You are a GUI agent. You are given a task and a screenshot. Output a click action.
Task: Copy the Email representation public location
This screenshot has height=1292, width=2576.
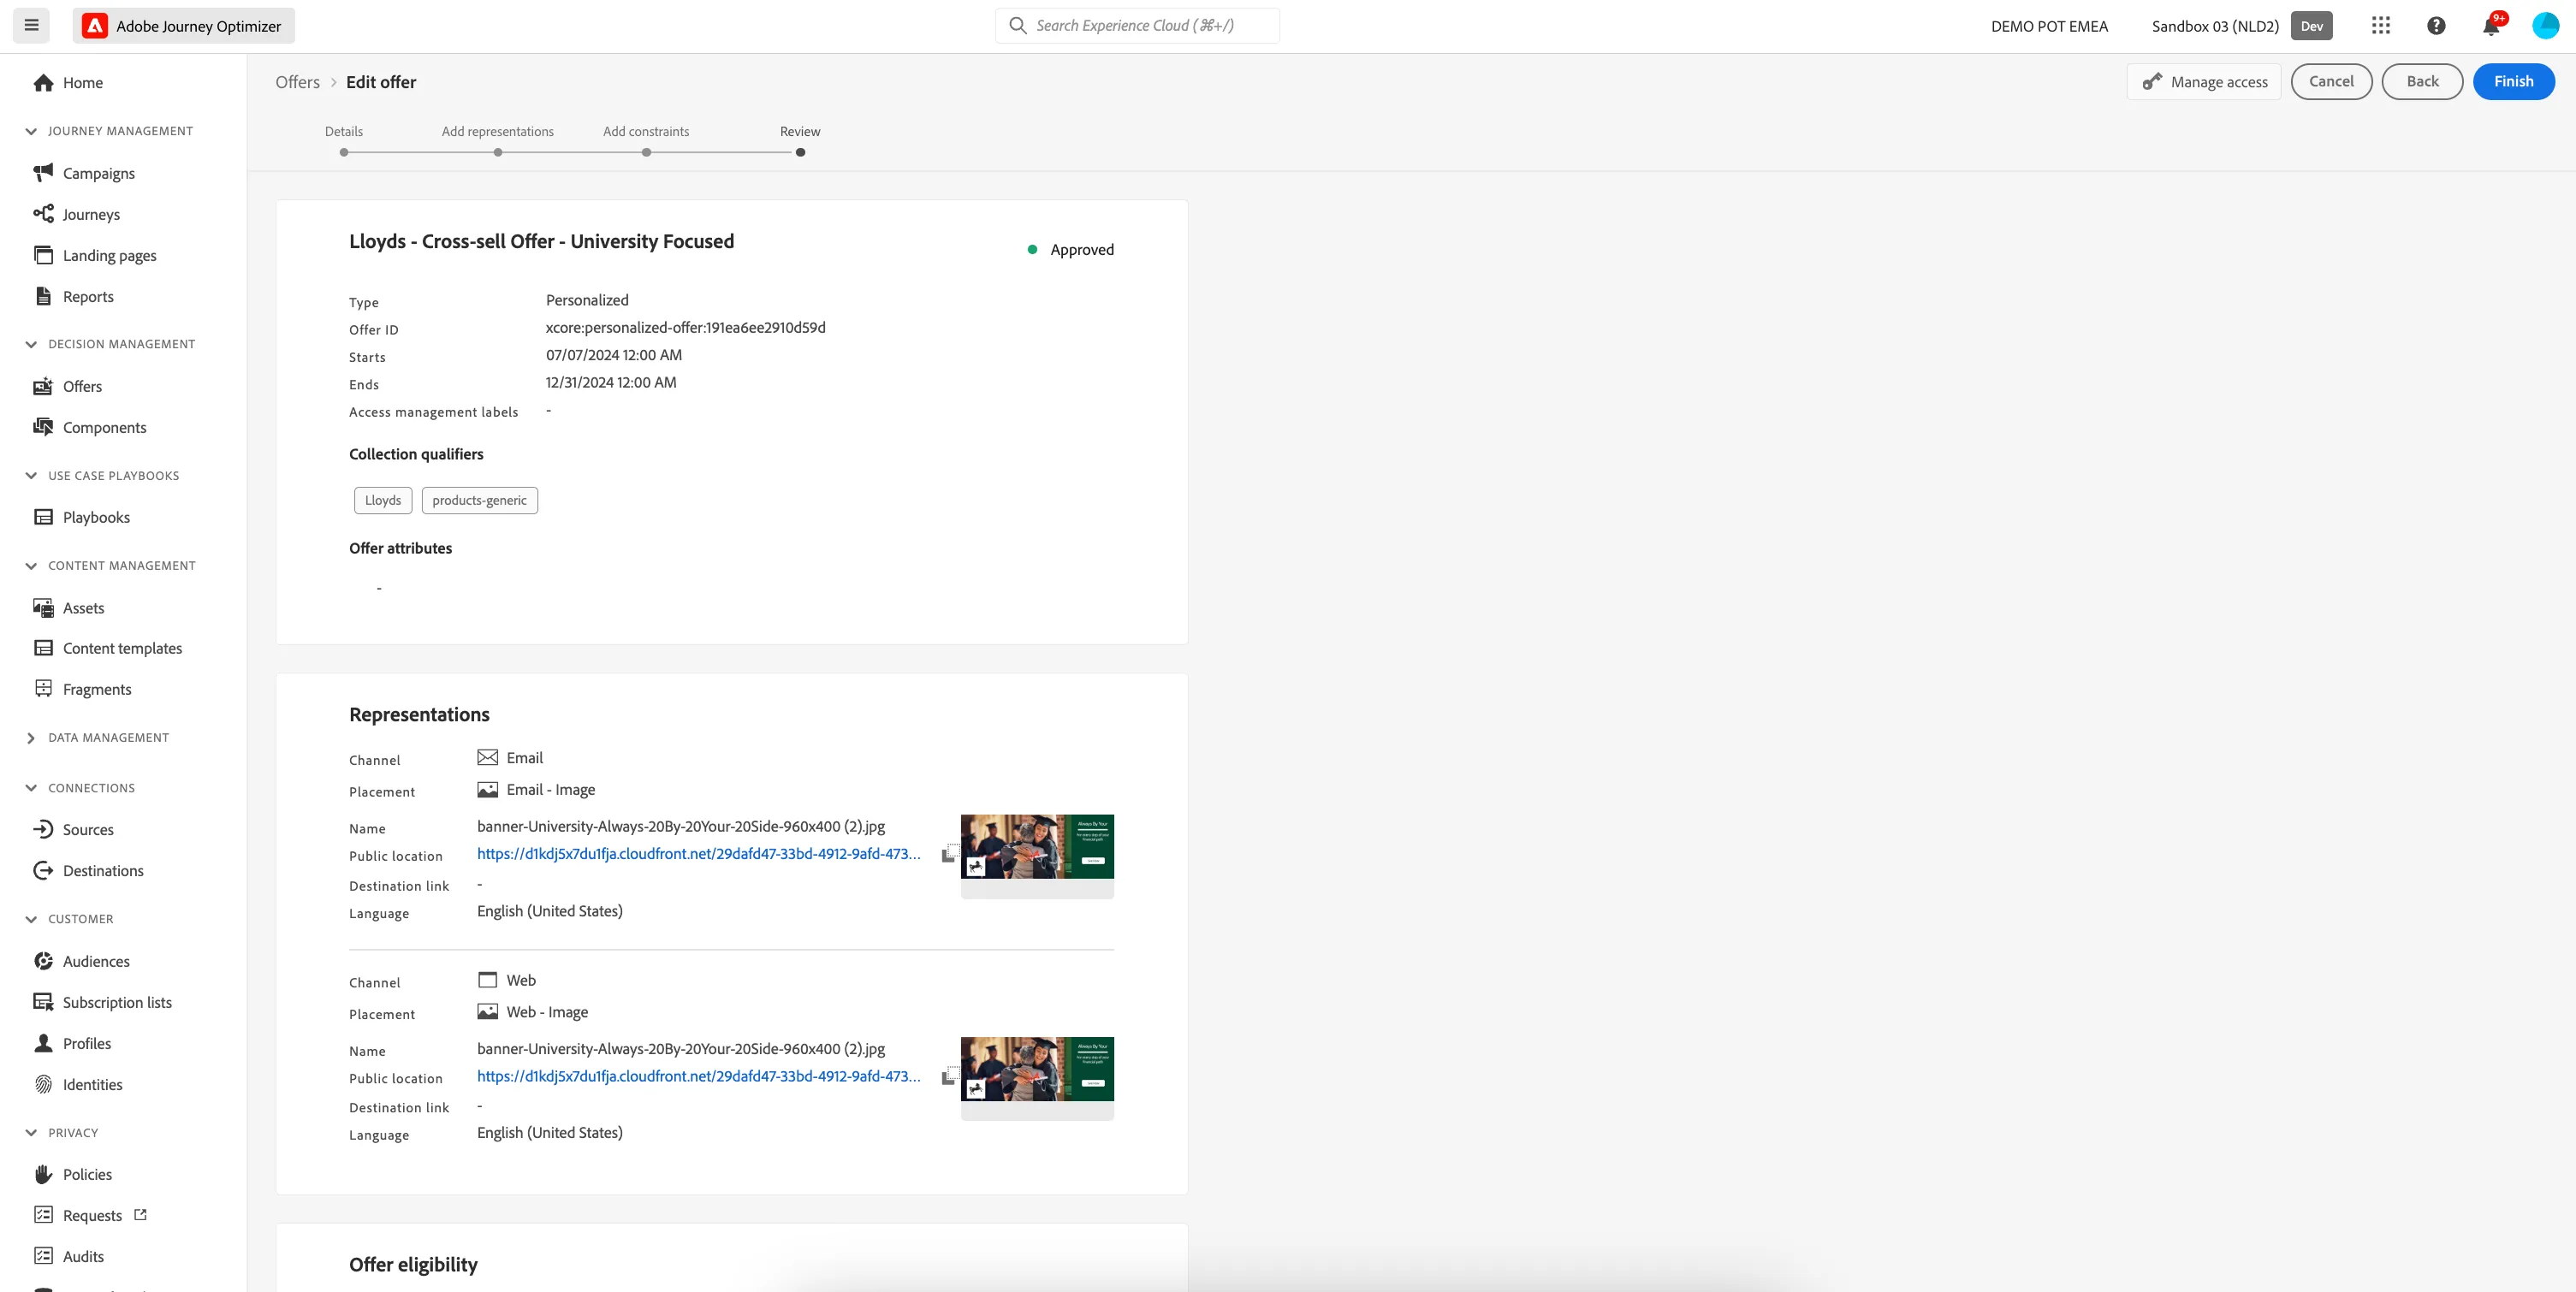point(949,853)
